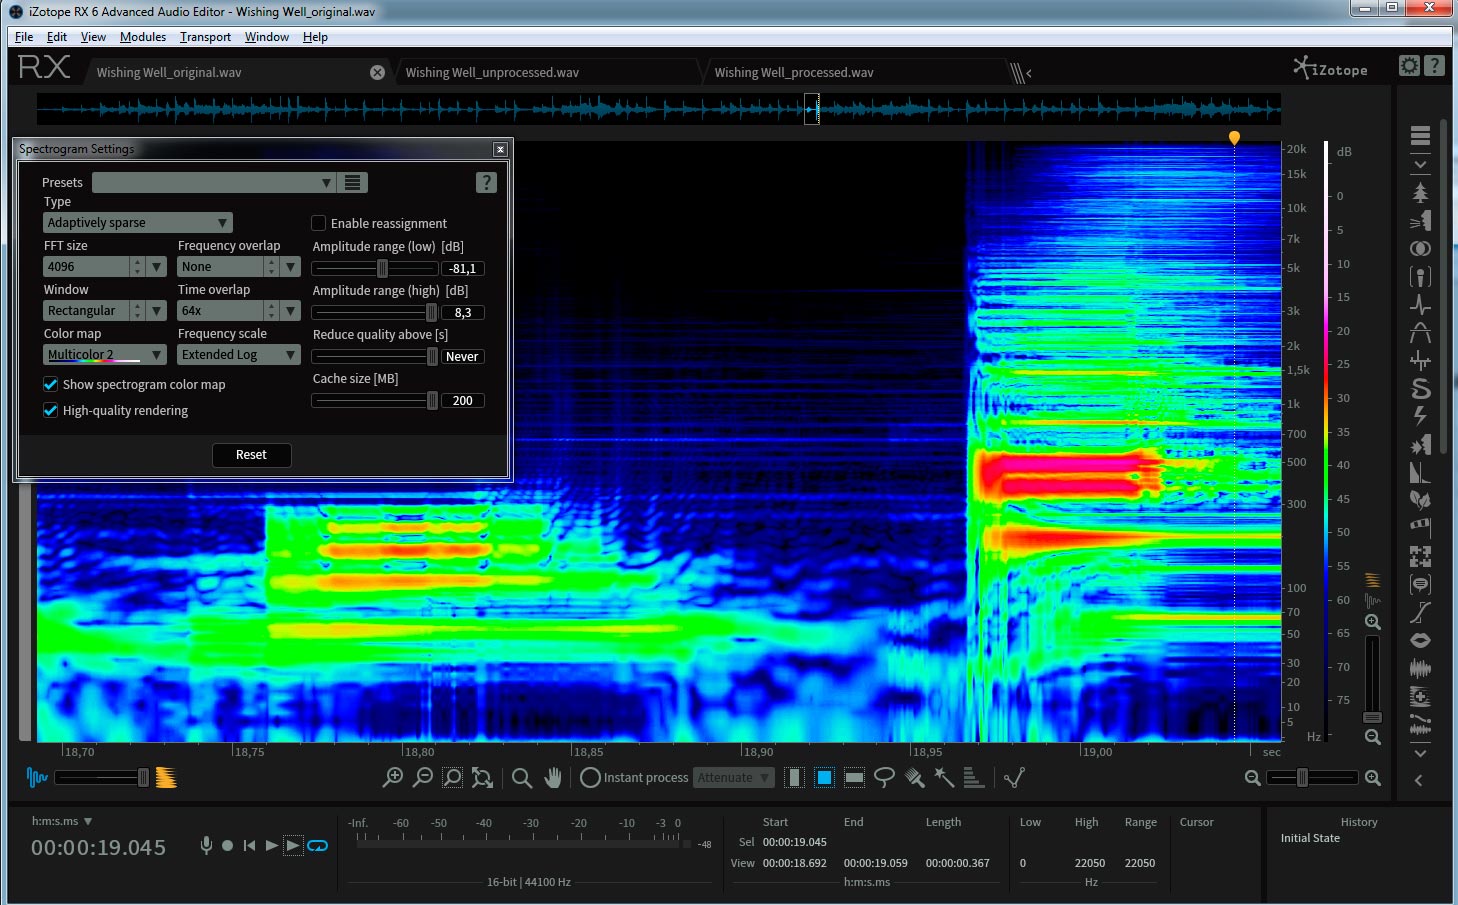This screenshot has height=905, width=1458.
Task: Toggle loop playback
Action: click(318, 846)
